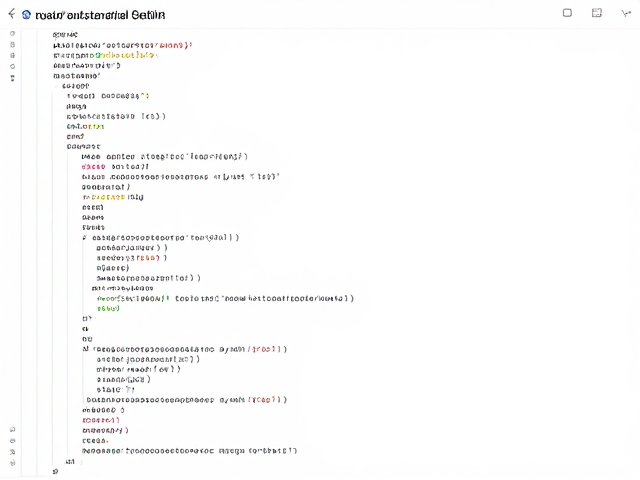
Task: Click the green and yellow highlighted code text
Action: click(x=126, y=55)
